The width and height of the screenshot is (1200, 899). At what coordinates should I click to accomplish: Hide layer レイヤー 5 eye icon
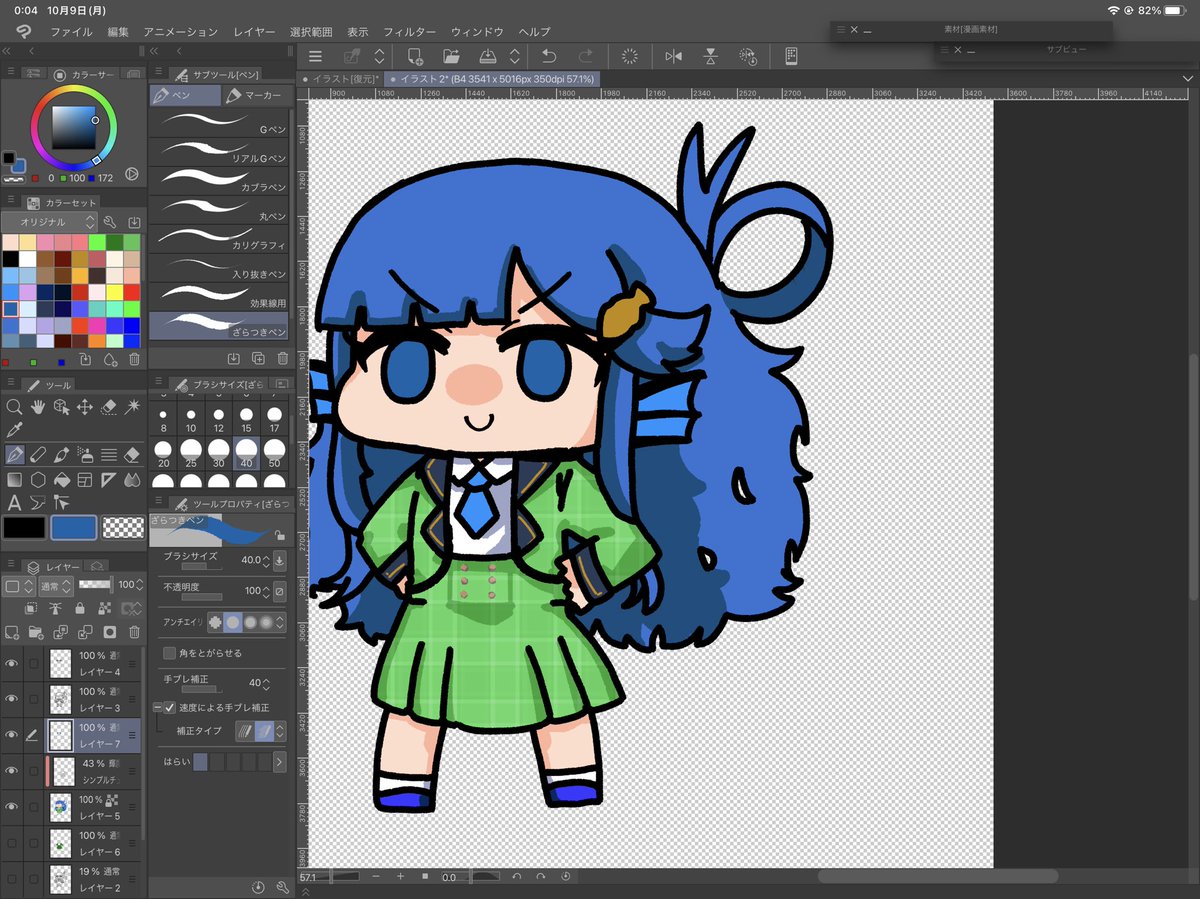pos(12,806)
